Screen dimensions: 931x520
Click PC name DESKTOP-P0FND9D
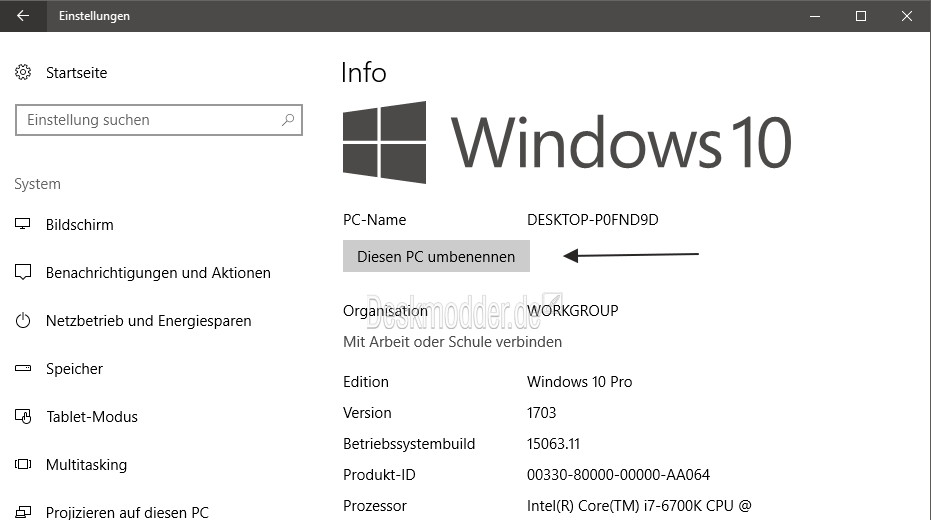coord(593,220)
